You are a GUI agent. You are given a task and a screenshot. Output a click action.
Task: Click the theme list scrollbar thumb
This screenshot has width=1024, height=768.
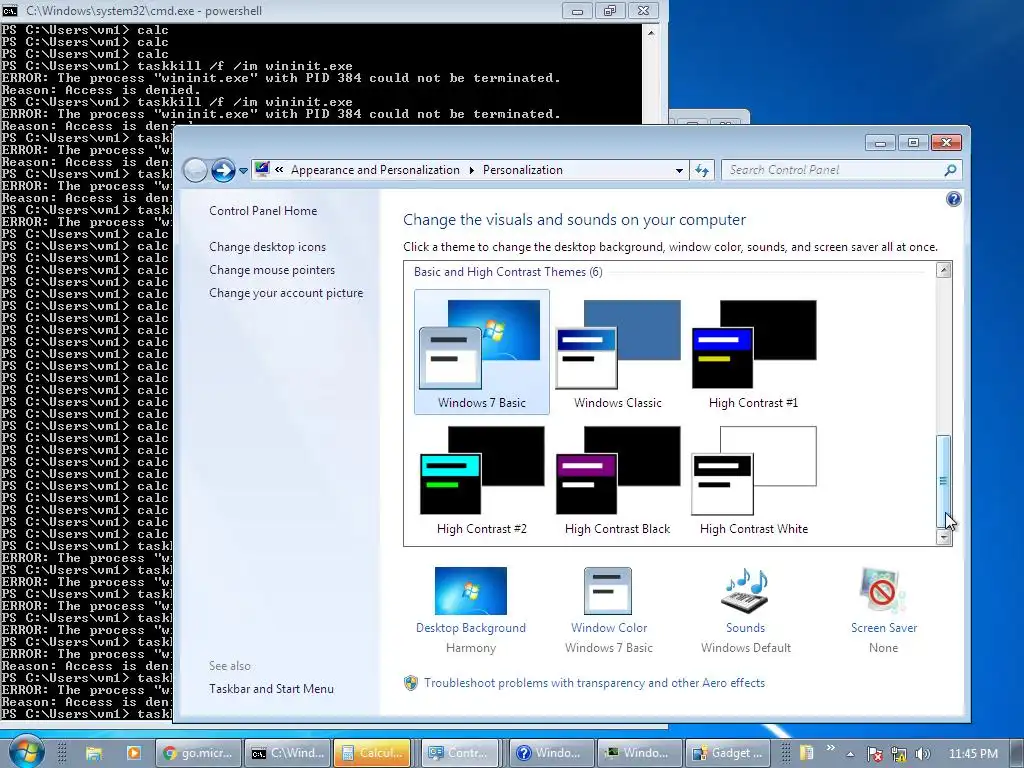coord(944,481)
